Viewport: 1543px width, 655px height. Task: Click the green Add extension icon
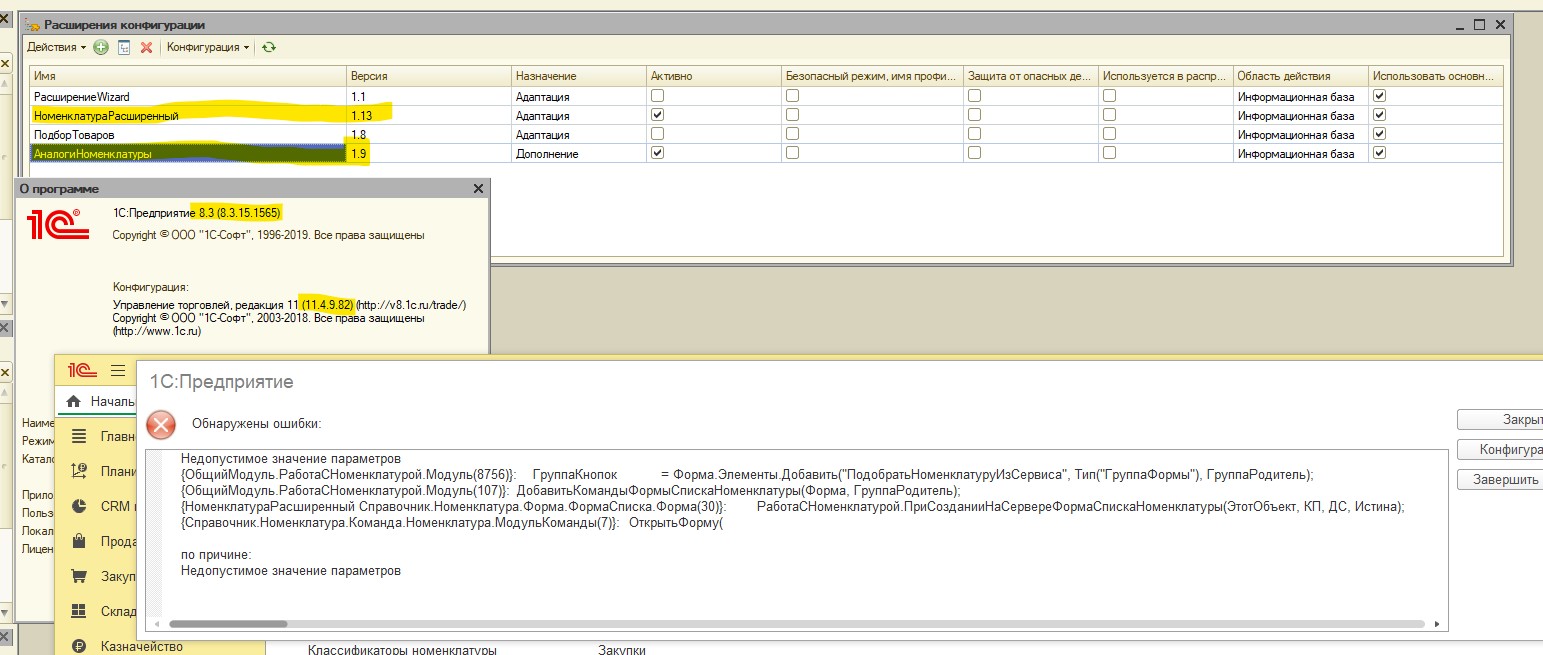(x=101, y=47)
